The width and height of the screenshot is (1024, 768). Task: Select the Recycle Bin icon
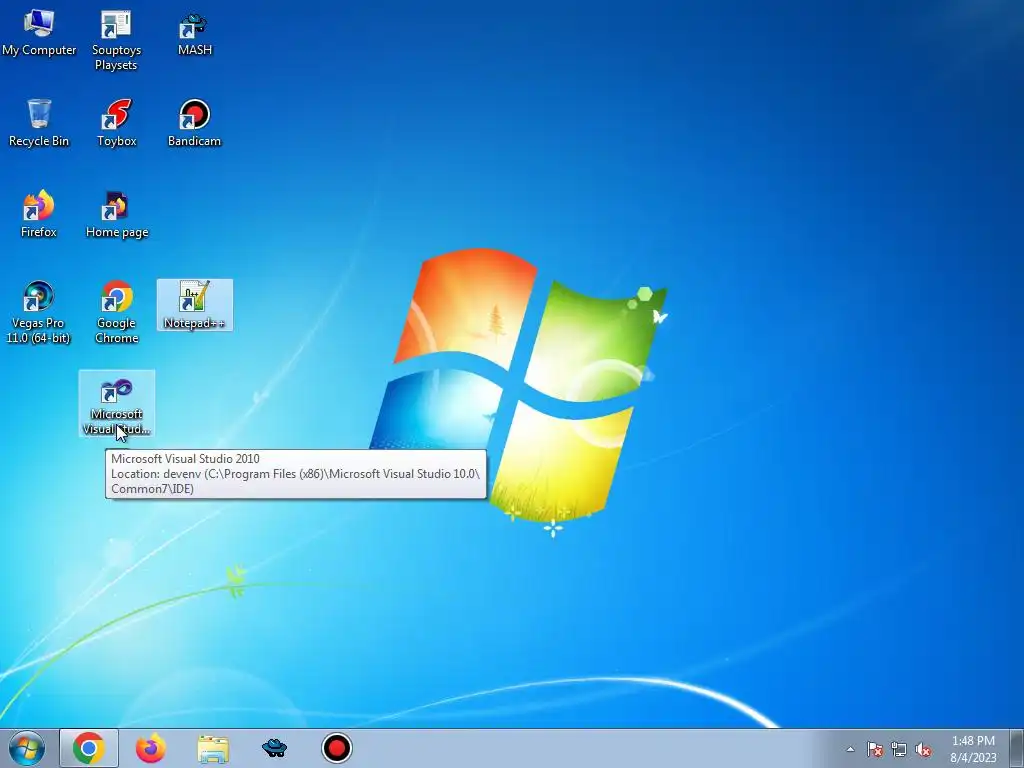tap(39, 123)
